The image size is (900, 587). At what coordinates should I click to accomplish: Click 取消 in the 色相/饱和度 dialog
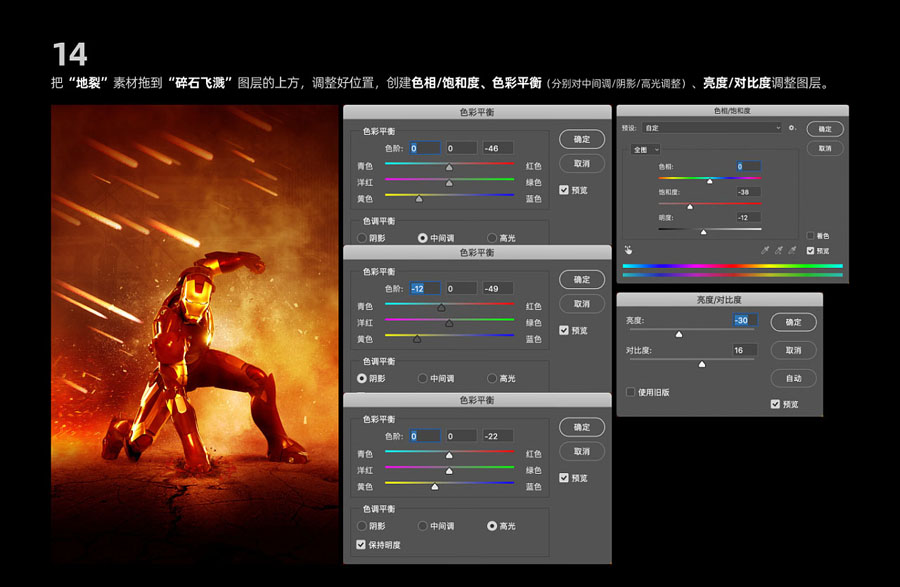point(824,148)
